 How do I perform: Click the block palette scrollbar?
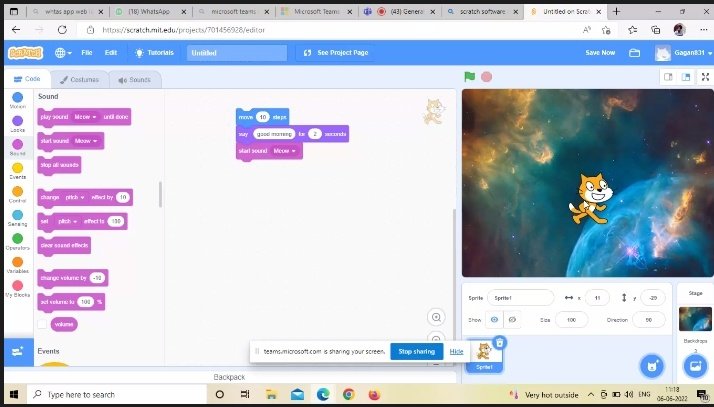click(160, 194)
